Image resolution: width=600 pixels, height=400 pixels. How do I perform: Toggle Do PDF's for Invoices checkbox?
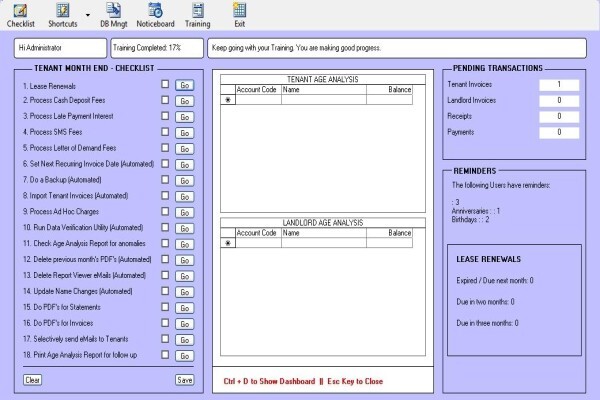(165, 323)
